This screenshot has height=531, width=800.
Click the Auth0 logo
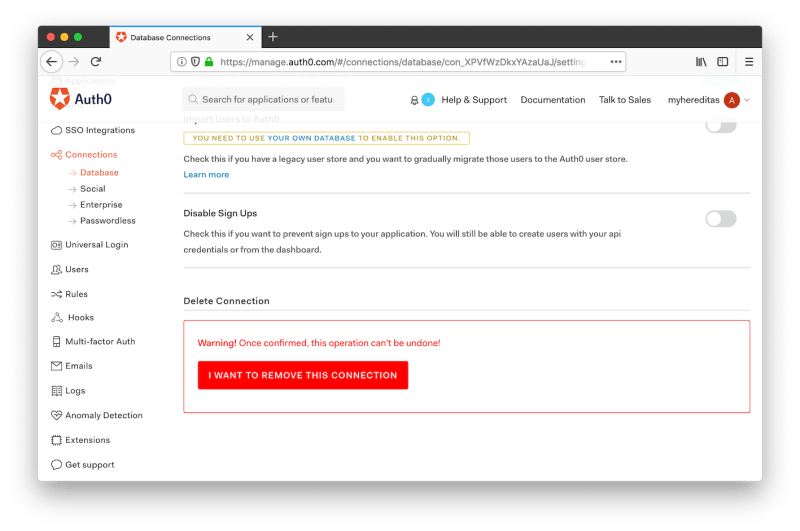pos(81,99)
